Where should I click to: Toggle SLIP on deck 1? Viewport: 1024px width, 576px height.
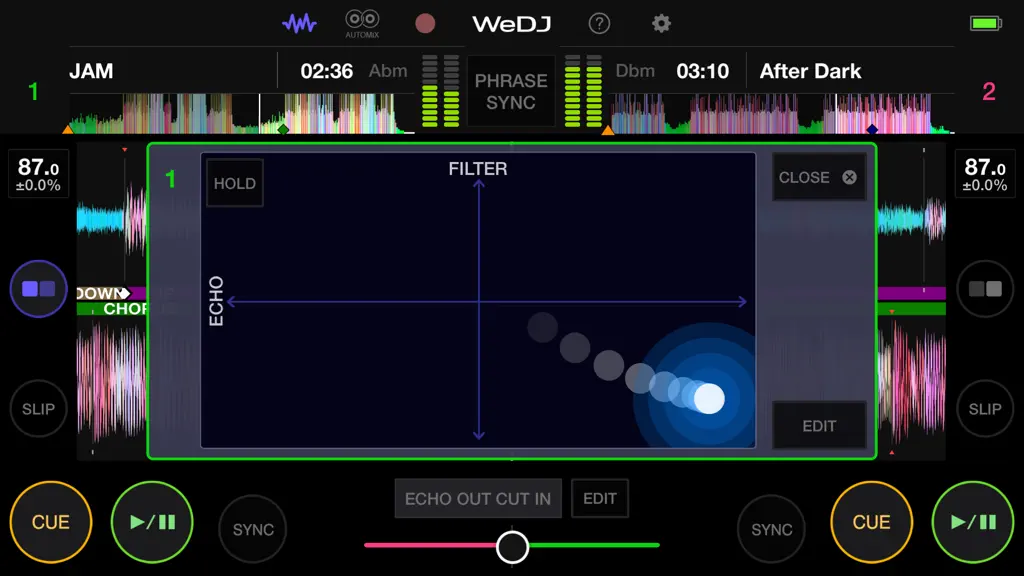(x=39, y=409)
